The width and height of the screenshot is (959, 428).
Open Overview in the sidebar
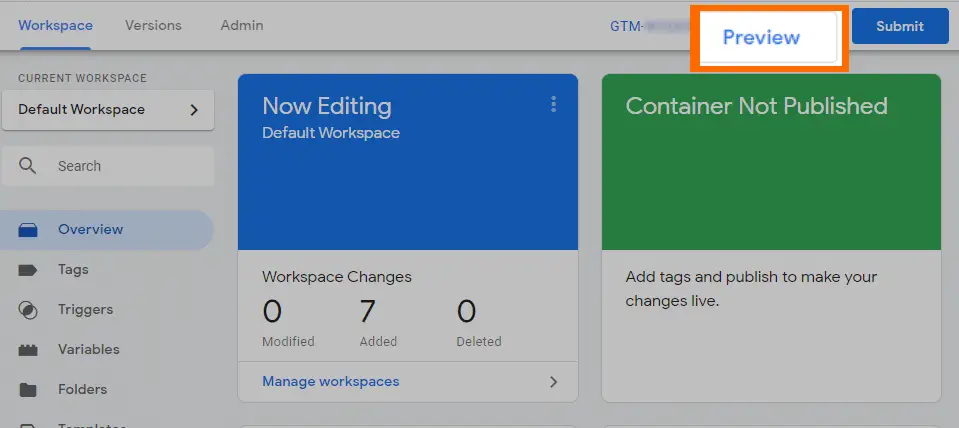pyautogui.click(x=106, y=229)
